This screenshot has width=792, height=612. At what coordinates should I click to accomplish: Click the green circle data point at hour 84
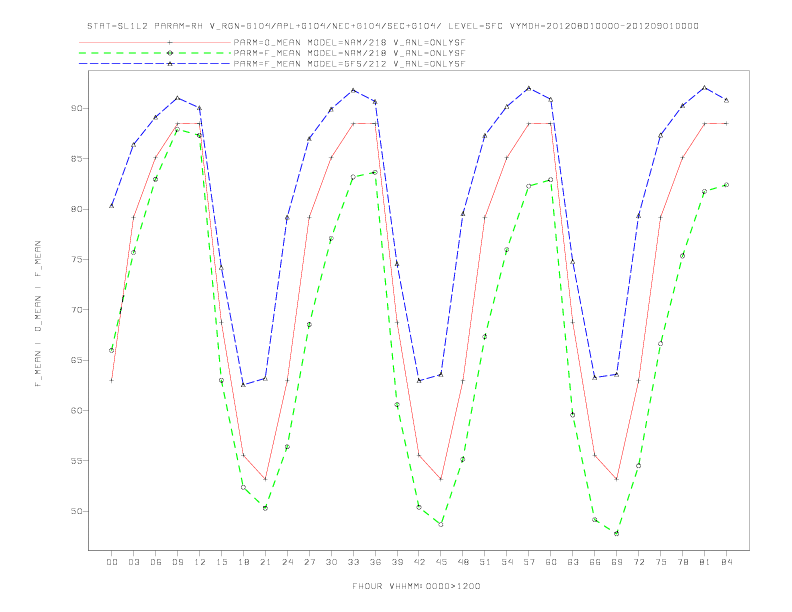(x=726, y=185)
